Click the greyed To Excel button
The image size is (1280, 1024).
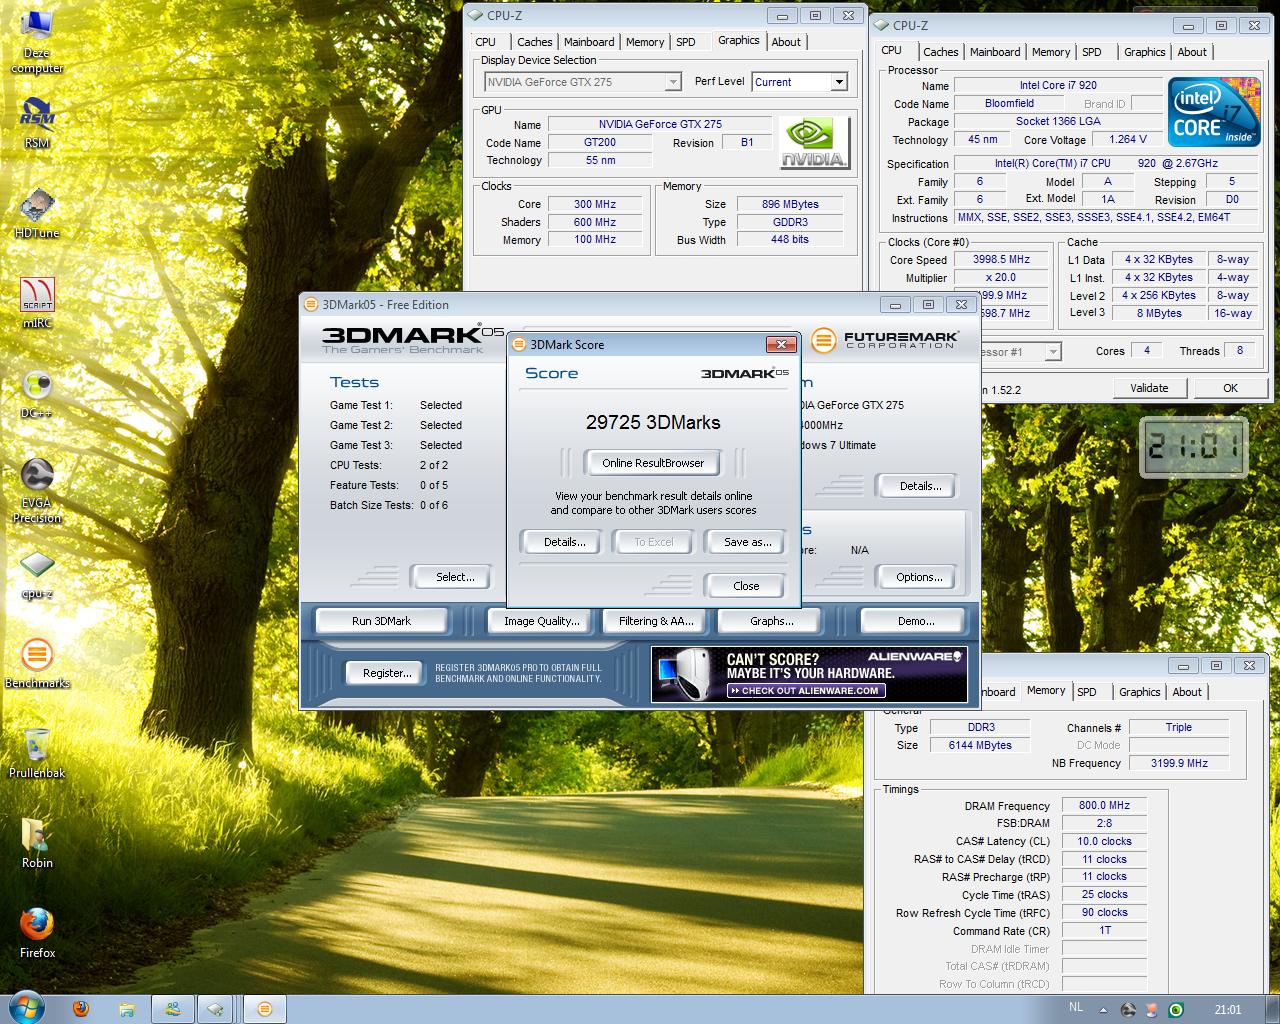click(654, 542)
